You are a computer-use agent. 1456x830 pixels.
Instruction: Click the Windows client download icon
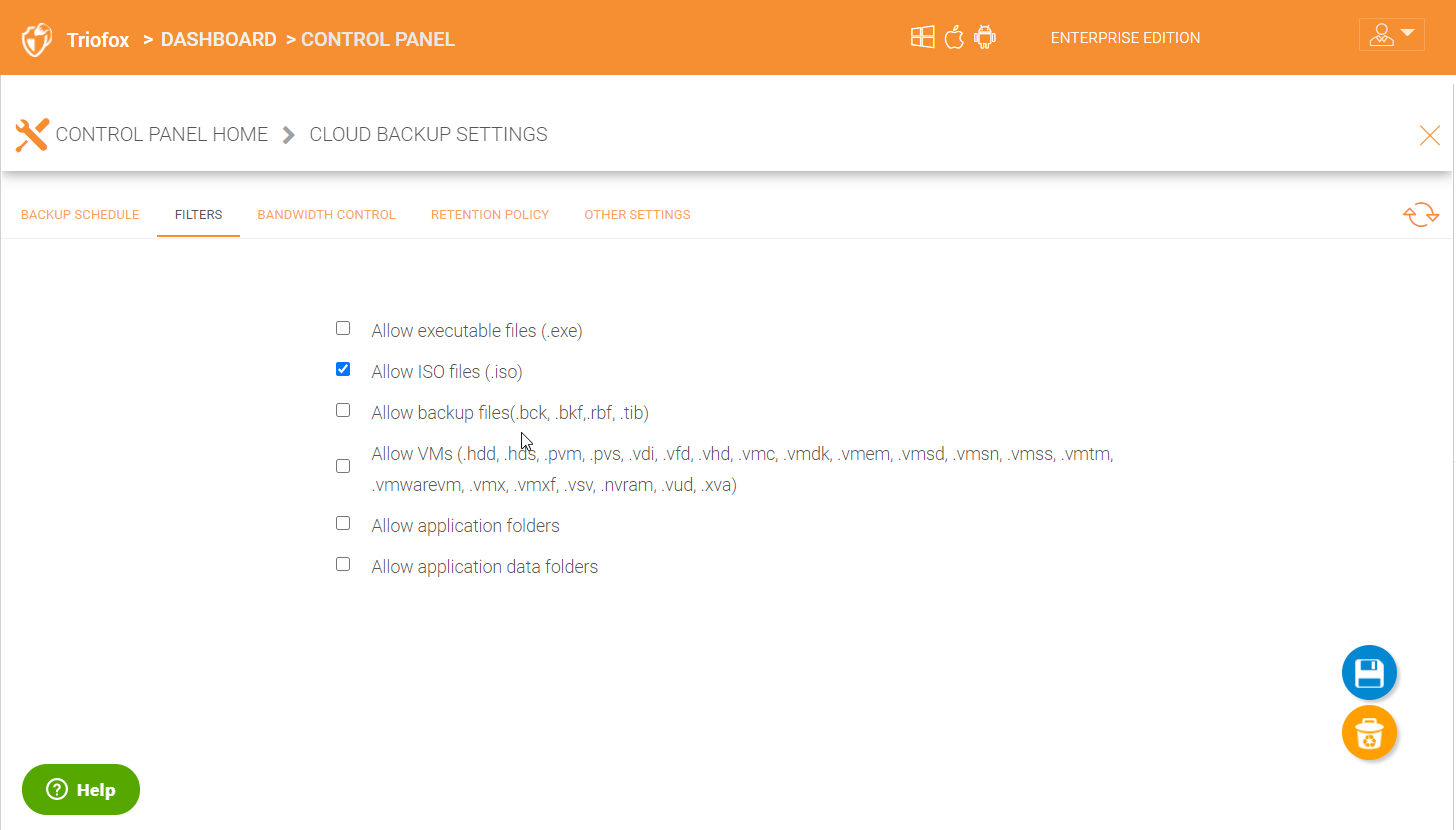pos(922,38)
